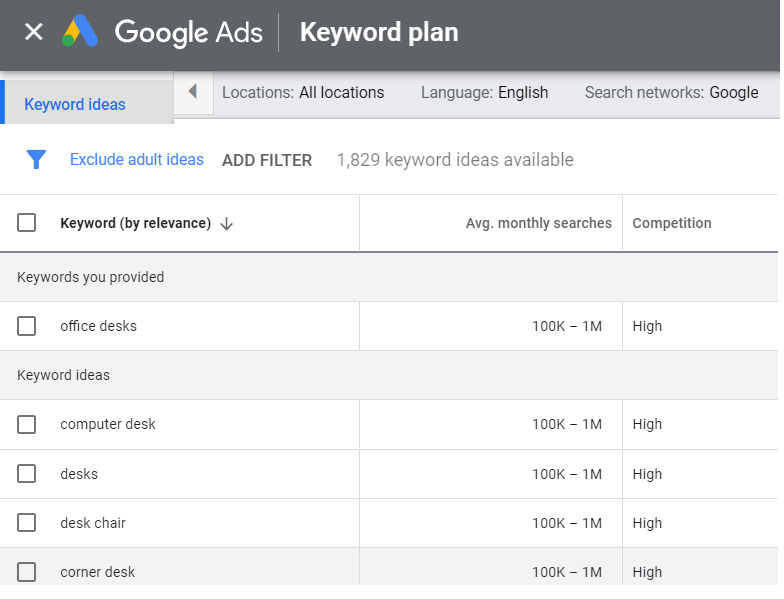The width and height of the screenshot is (784, 599).
Task: Click the Keyword (by relevance) column header
Action: 135,223
